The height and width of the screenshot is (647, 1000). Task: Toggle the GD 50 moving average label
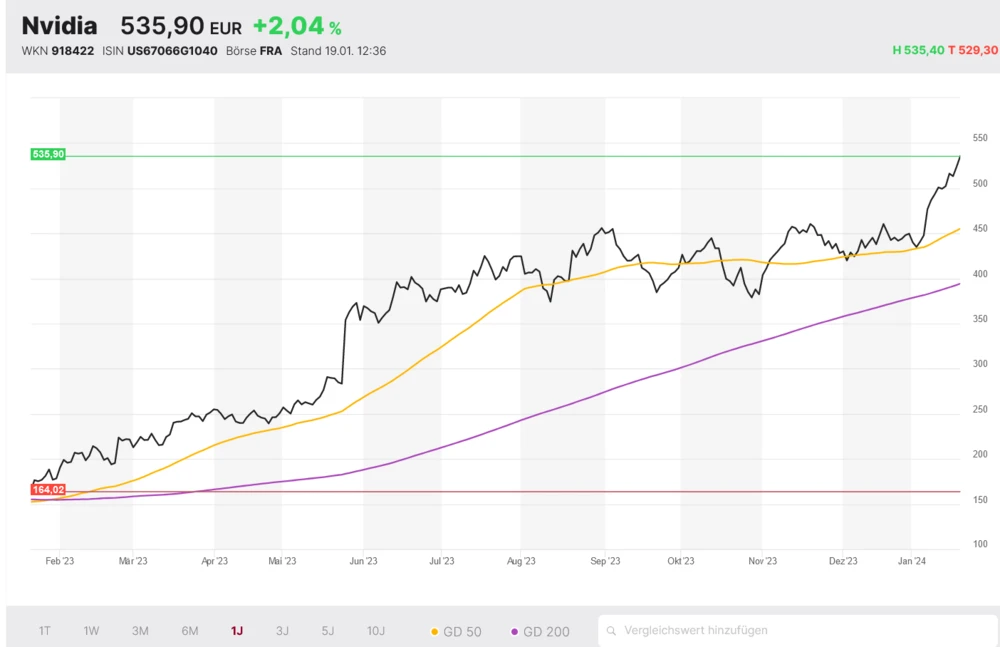462,631
